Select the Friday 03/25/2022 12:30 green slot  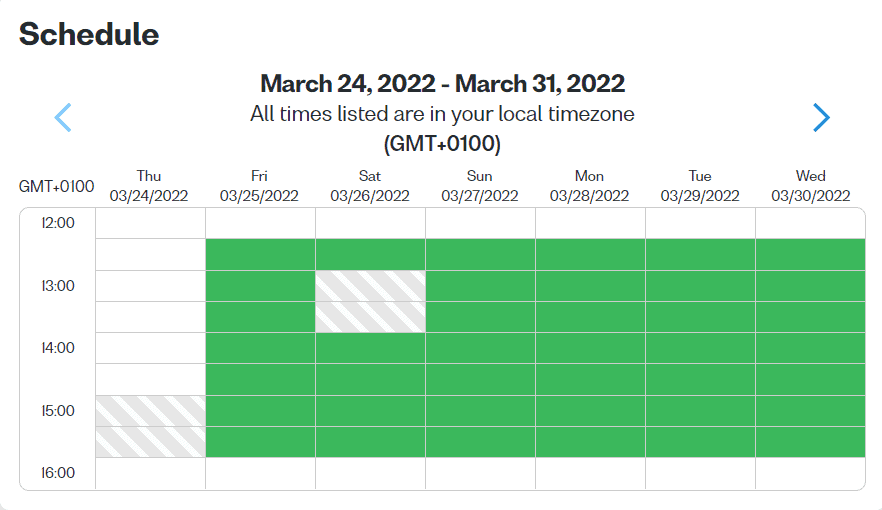(x=260, y=254)
